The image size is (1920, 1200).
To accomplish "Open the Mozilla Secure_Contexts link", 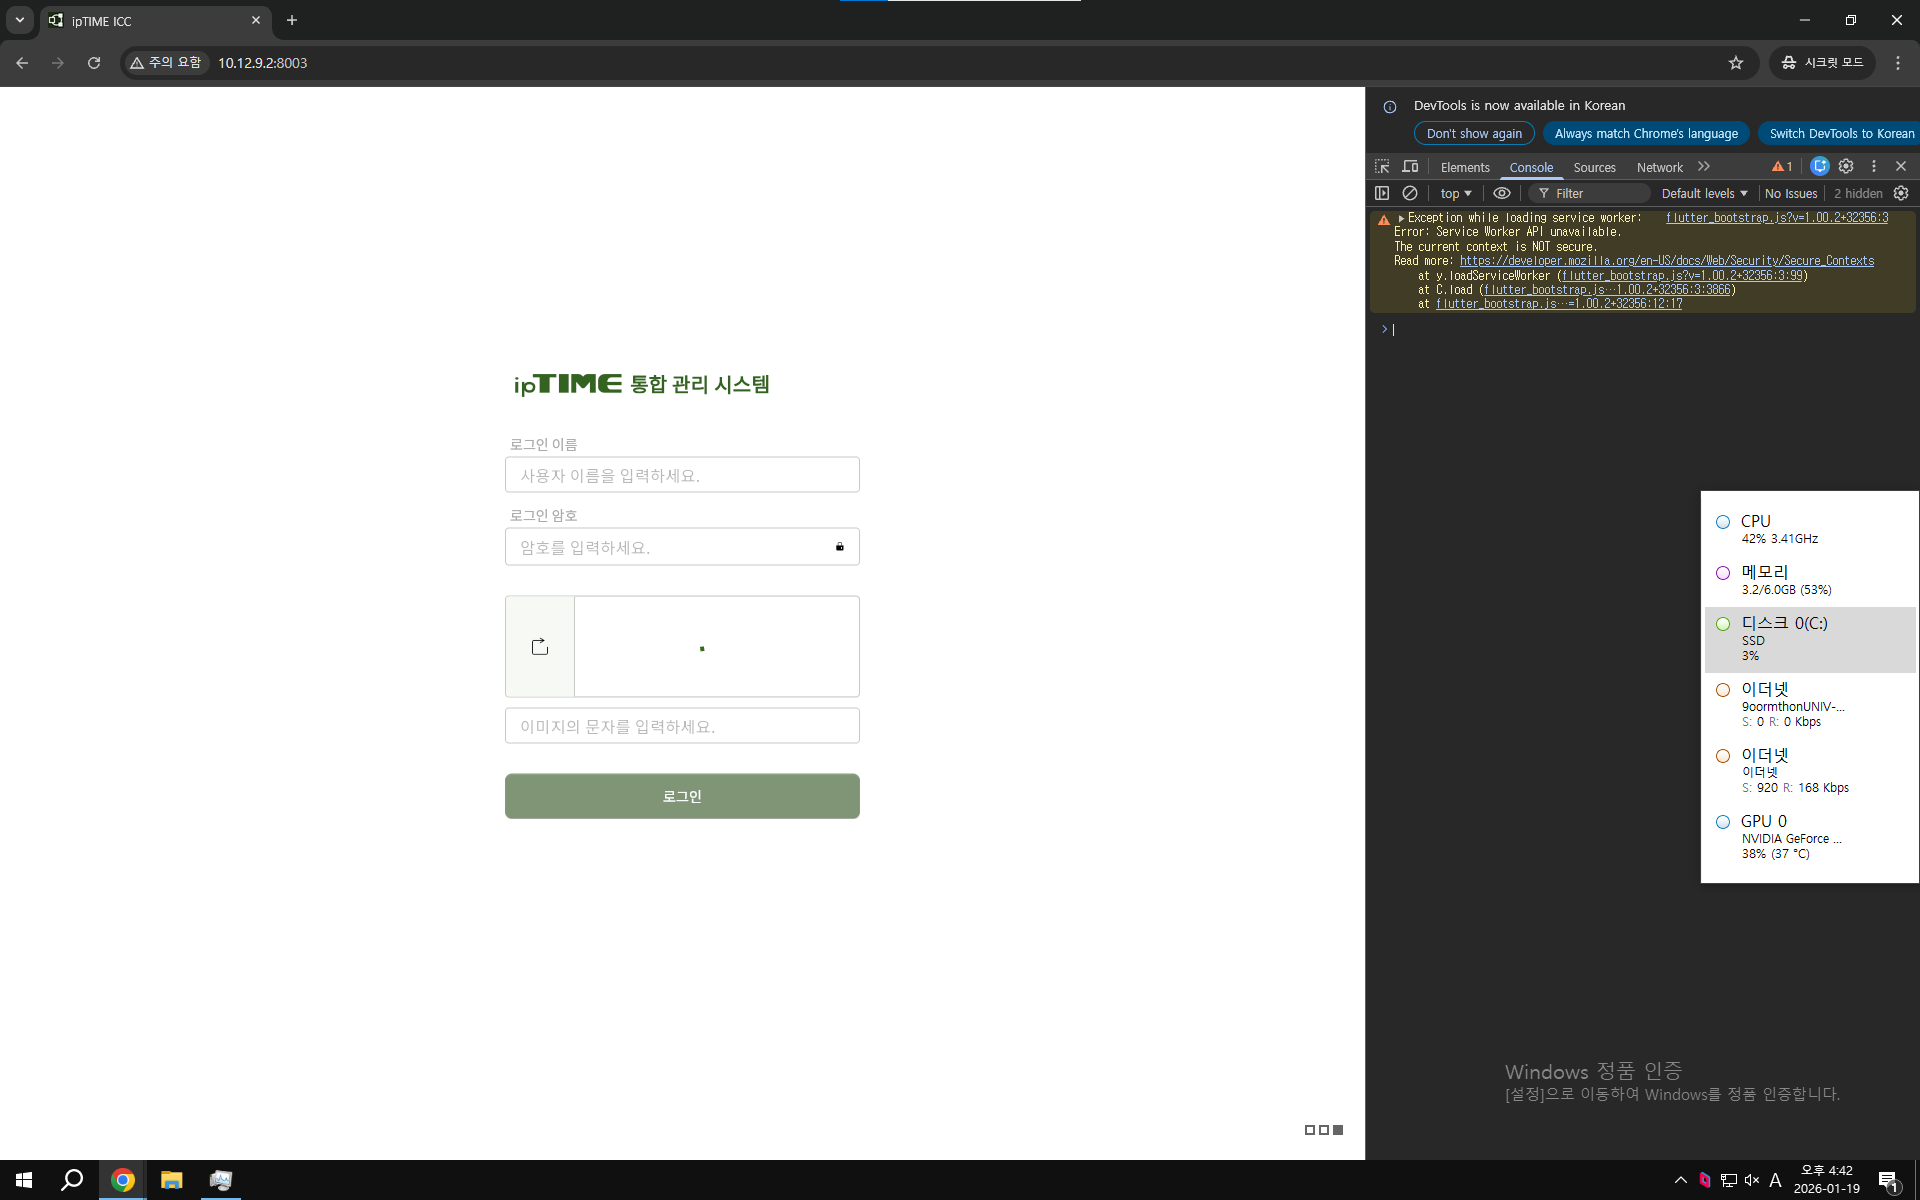I will coord(1667,261).
